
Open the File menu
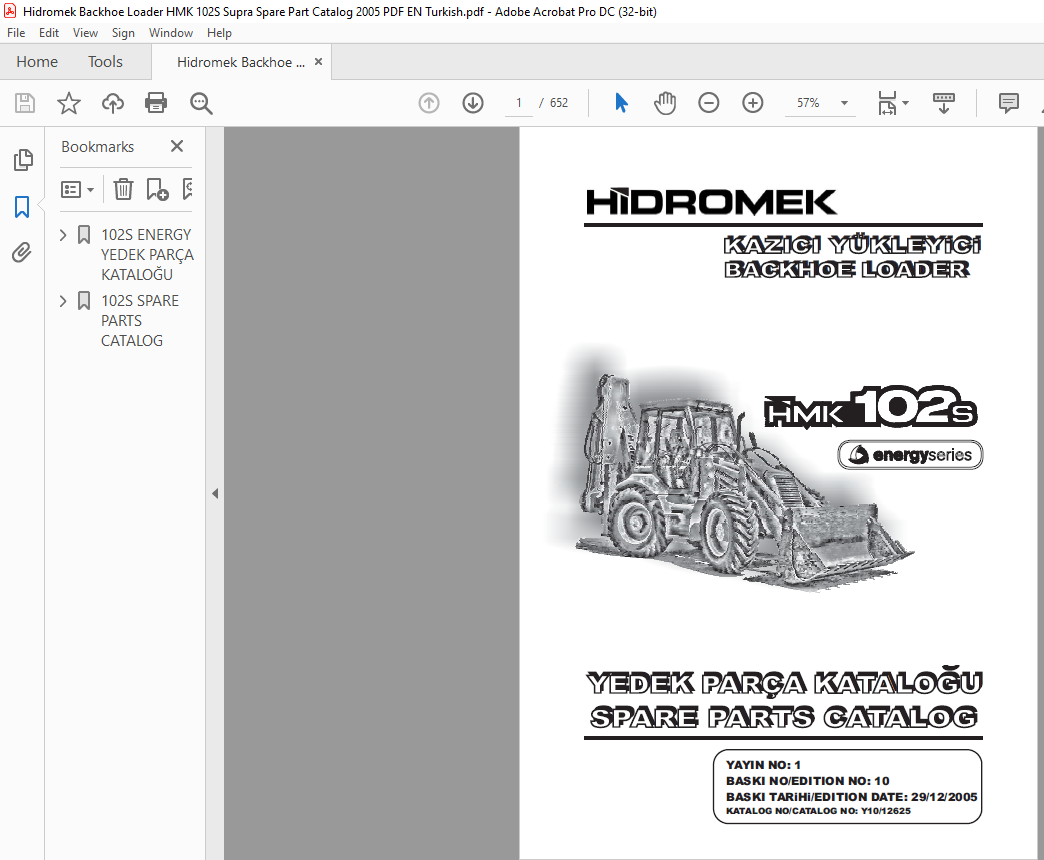(x=16, y=33)
